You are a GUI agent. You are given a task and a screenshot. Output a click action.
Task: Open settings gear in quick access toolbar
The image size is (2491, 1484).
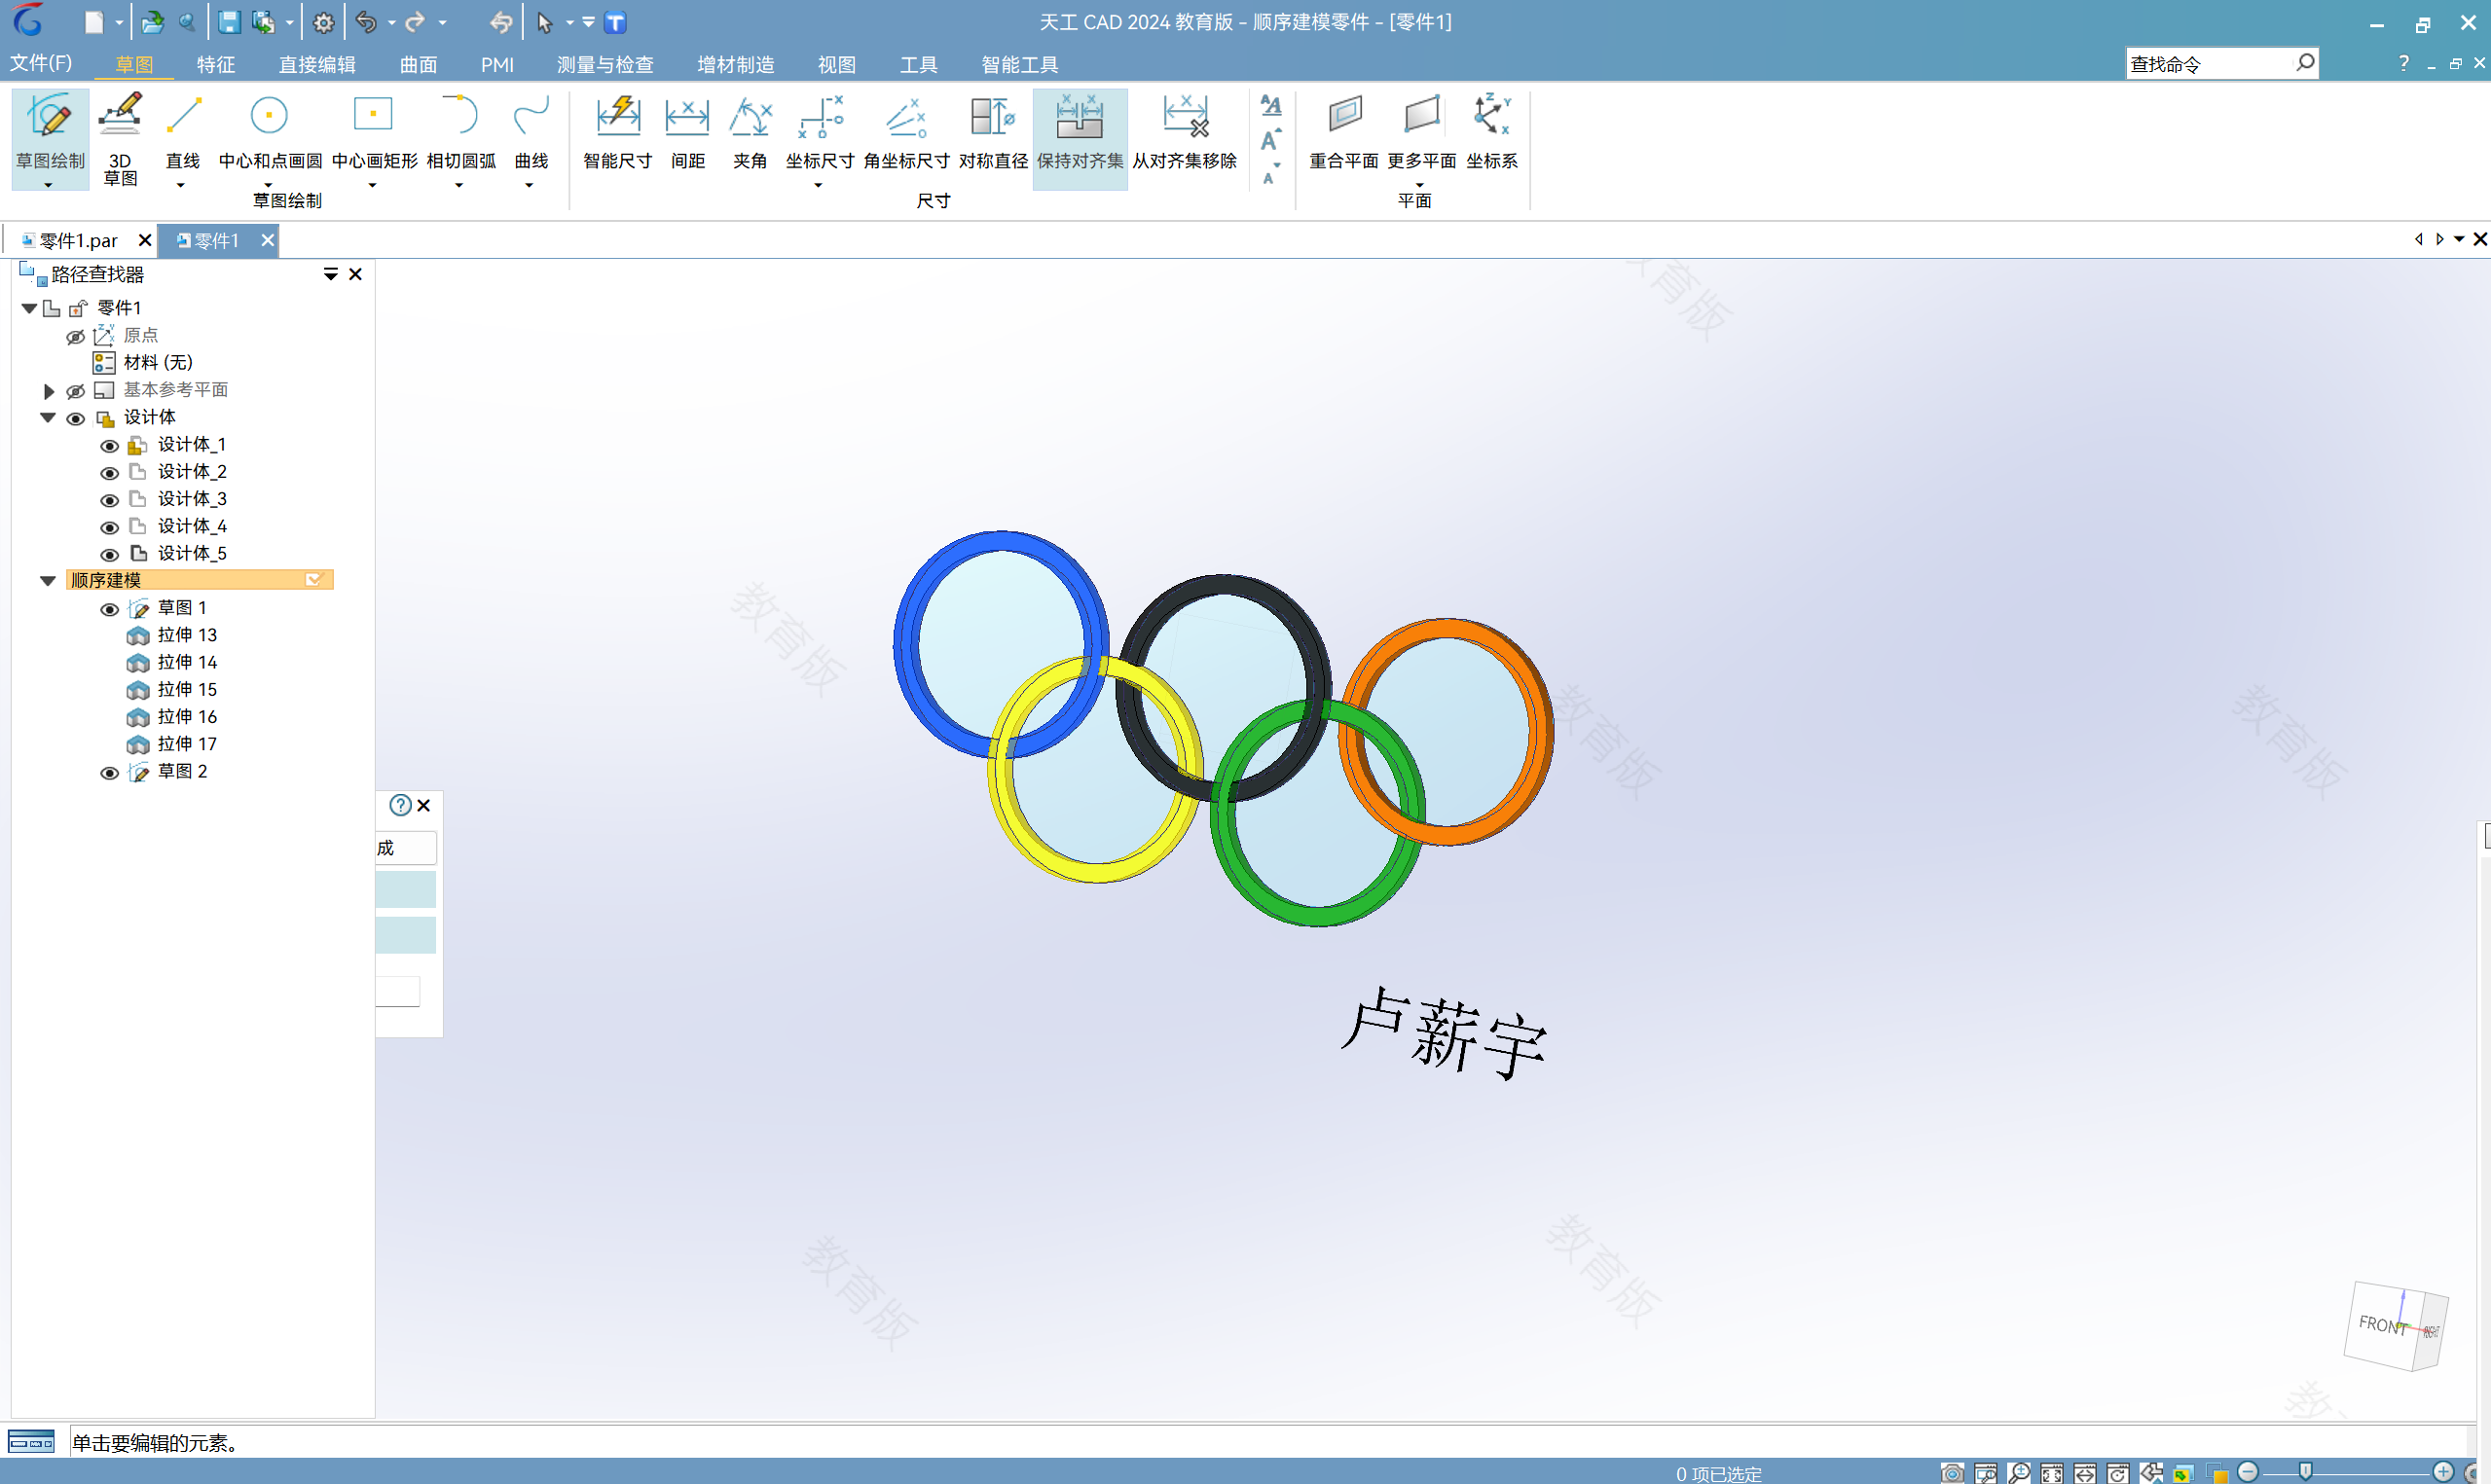(324, 22)
